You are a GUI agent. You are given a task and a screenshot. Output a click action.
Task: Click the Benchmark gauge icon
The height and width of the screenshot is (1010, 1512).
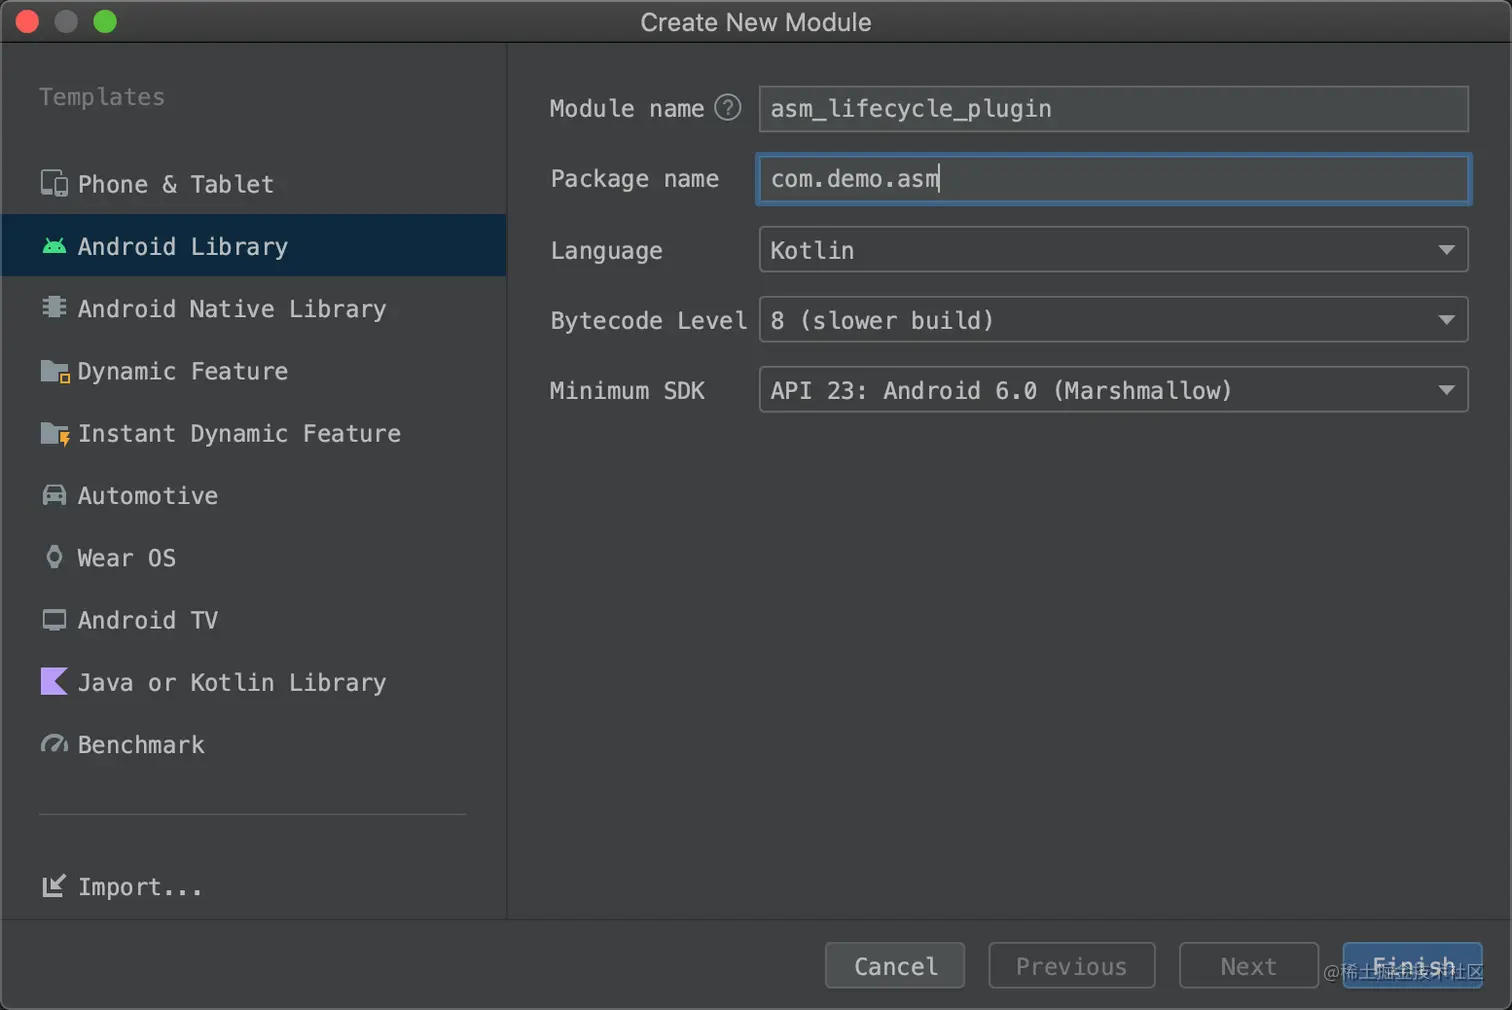click(54, 744)
